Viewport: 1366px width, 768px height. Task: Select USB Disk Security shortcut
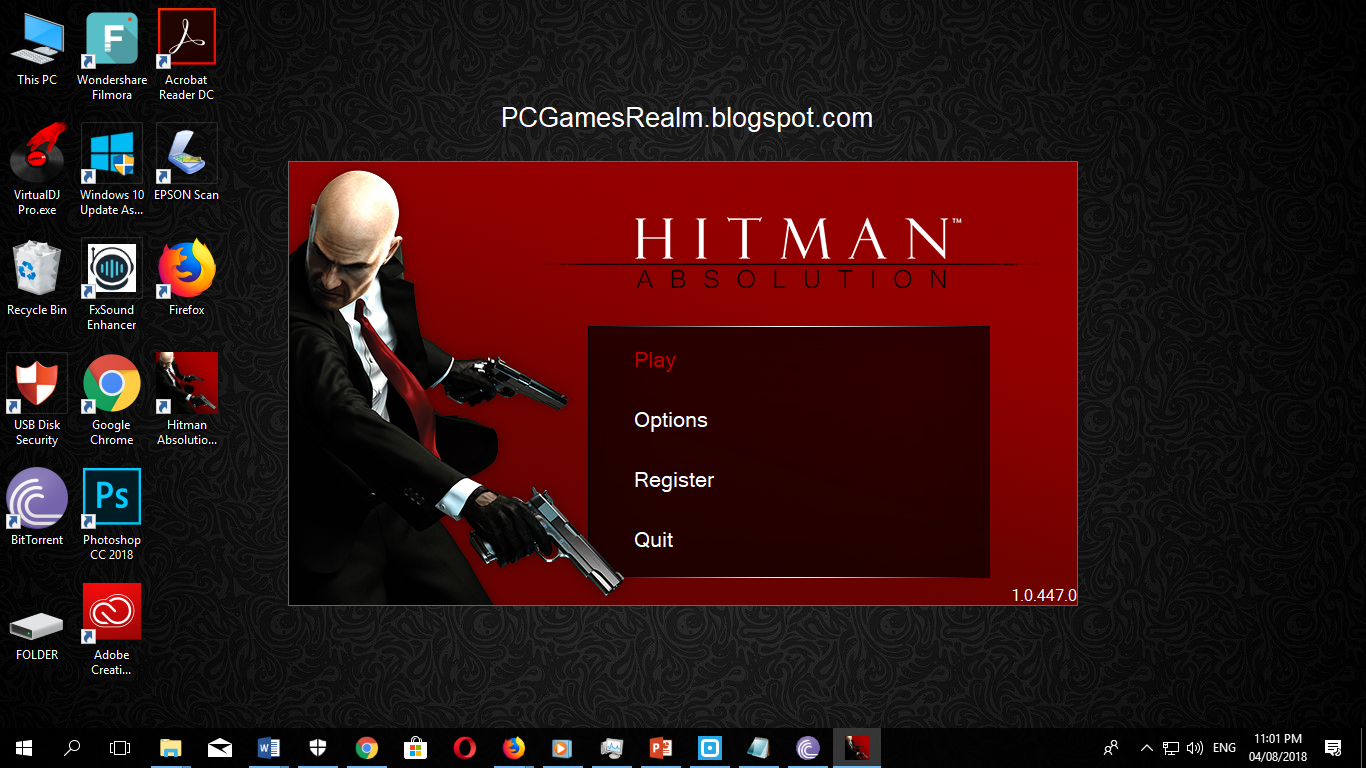point(37,400)
